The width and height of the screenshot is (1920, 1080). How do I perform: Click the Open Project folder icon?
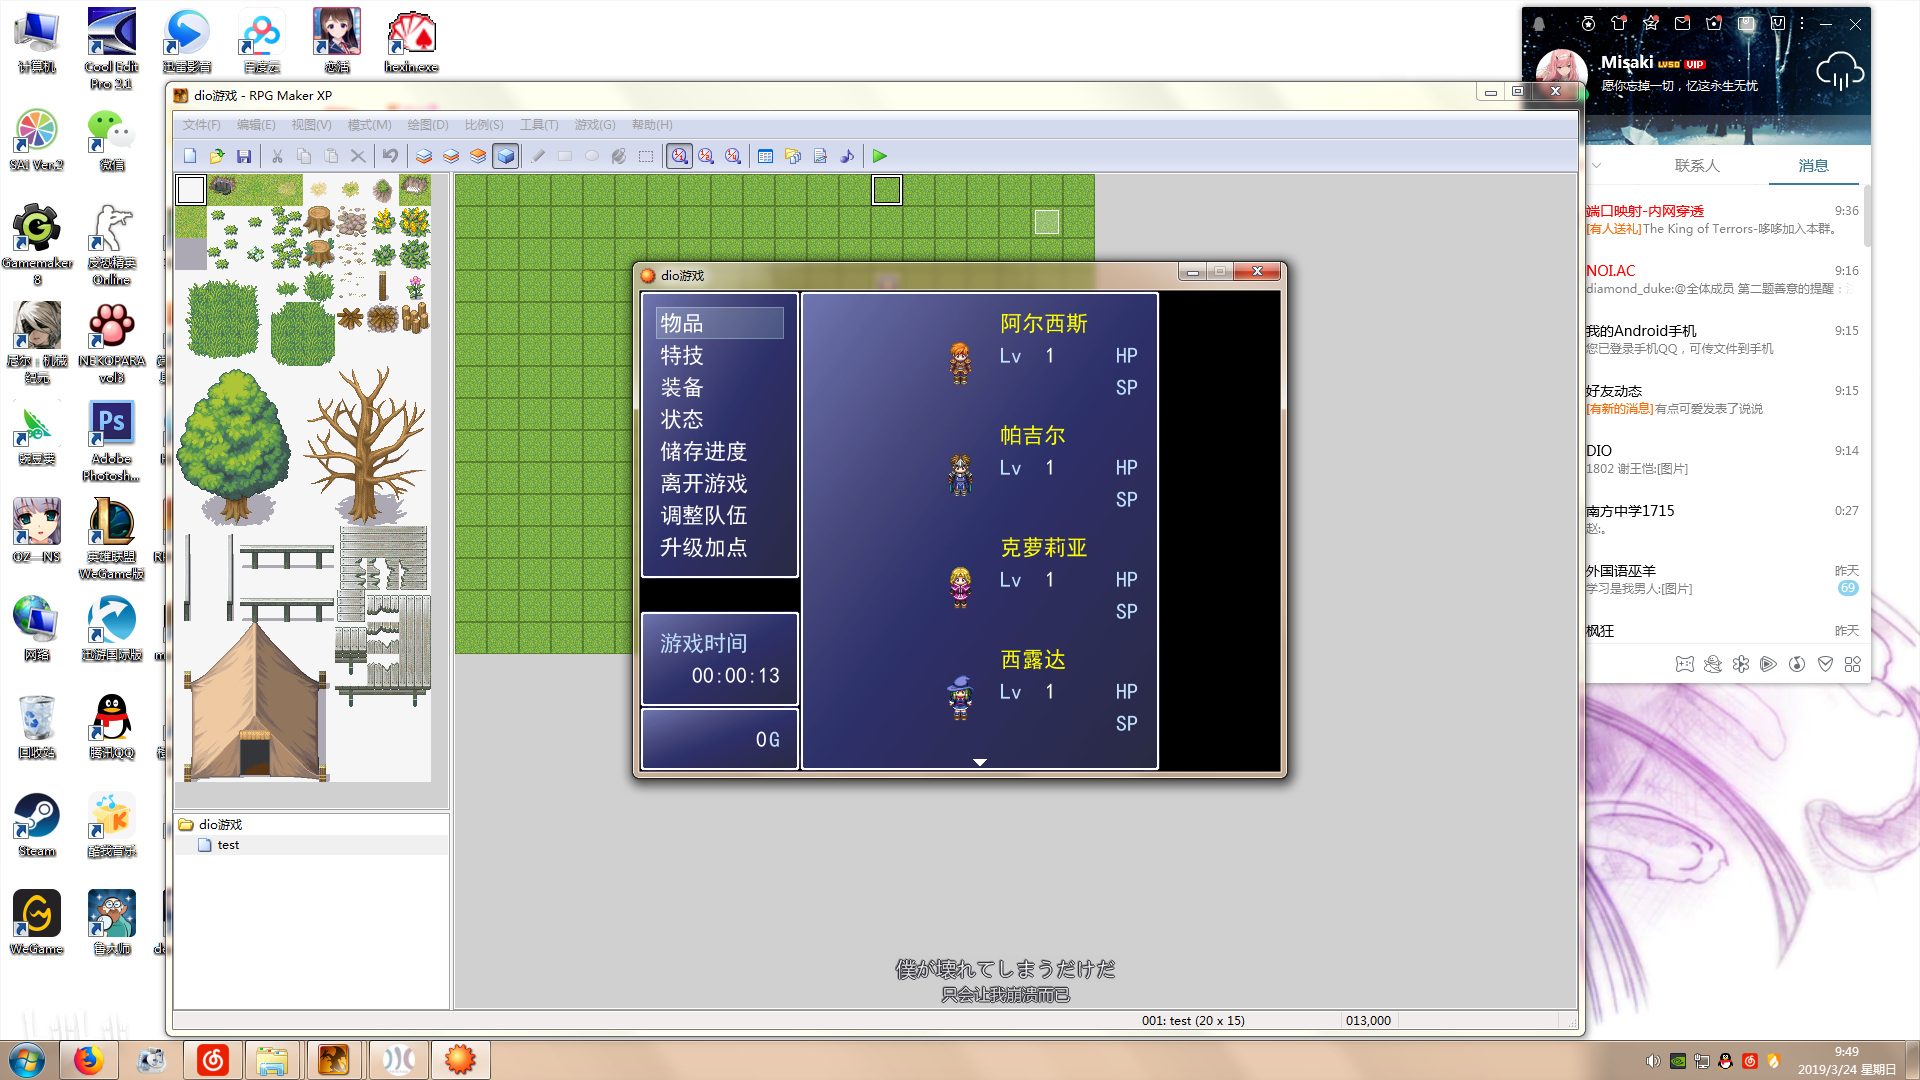(x=217, y=156)
